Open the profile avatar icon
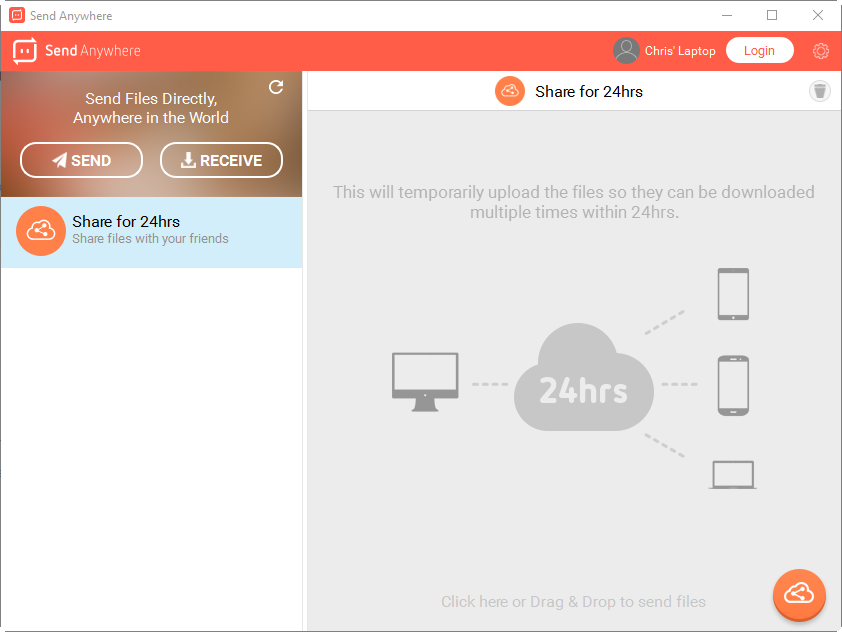Viewport: 842px width, 632px height. (x=626, y=51)
